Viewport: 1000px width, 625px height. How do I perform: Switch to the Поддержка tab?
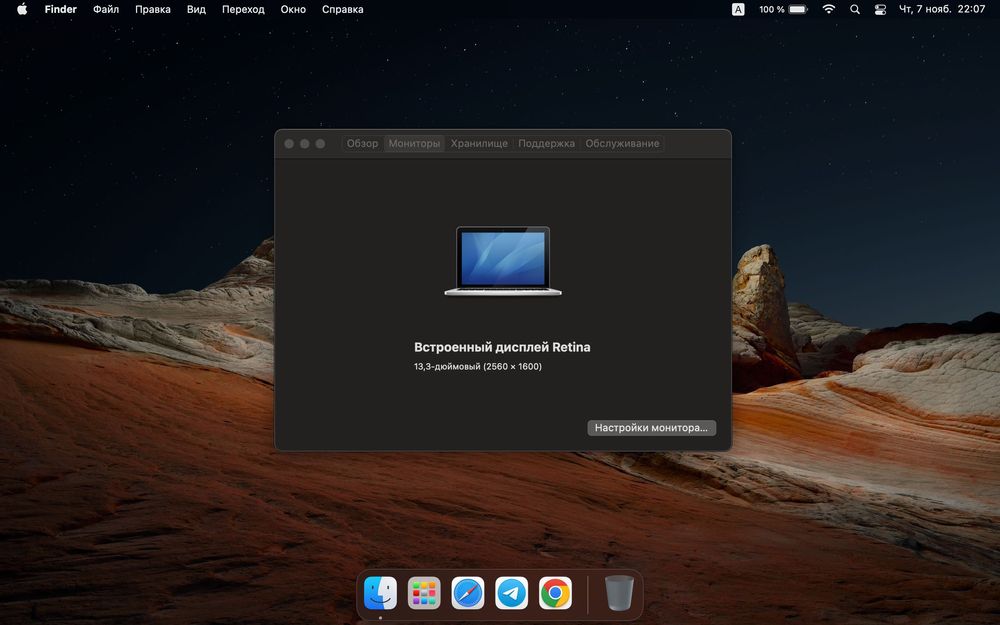pos(546,143)
